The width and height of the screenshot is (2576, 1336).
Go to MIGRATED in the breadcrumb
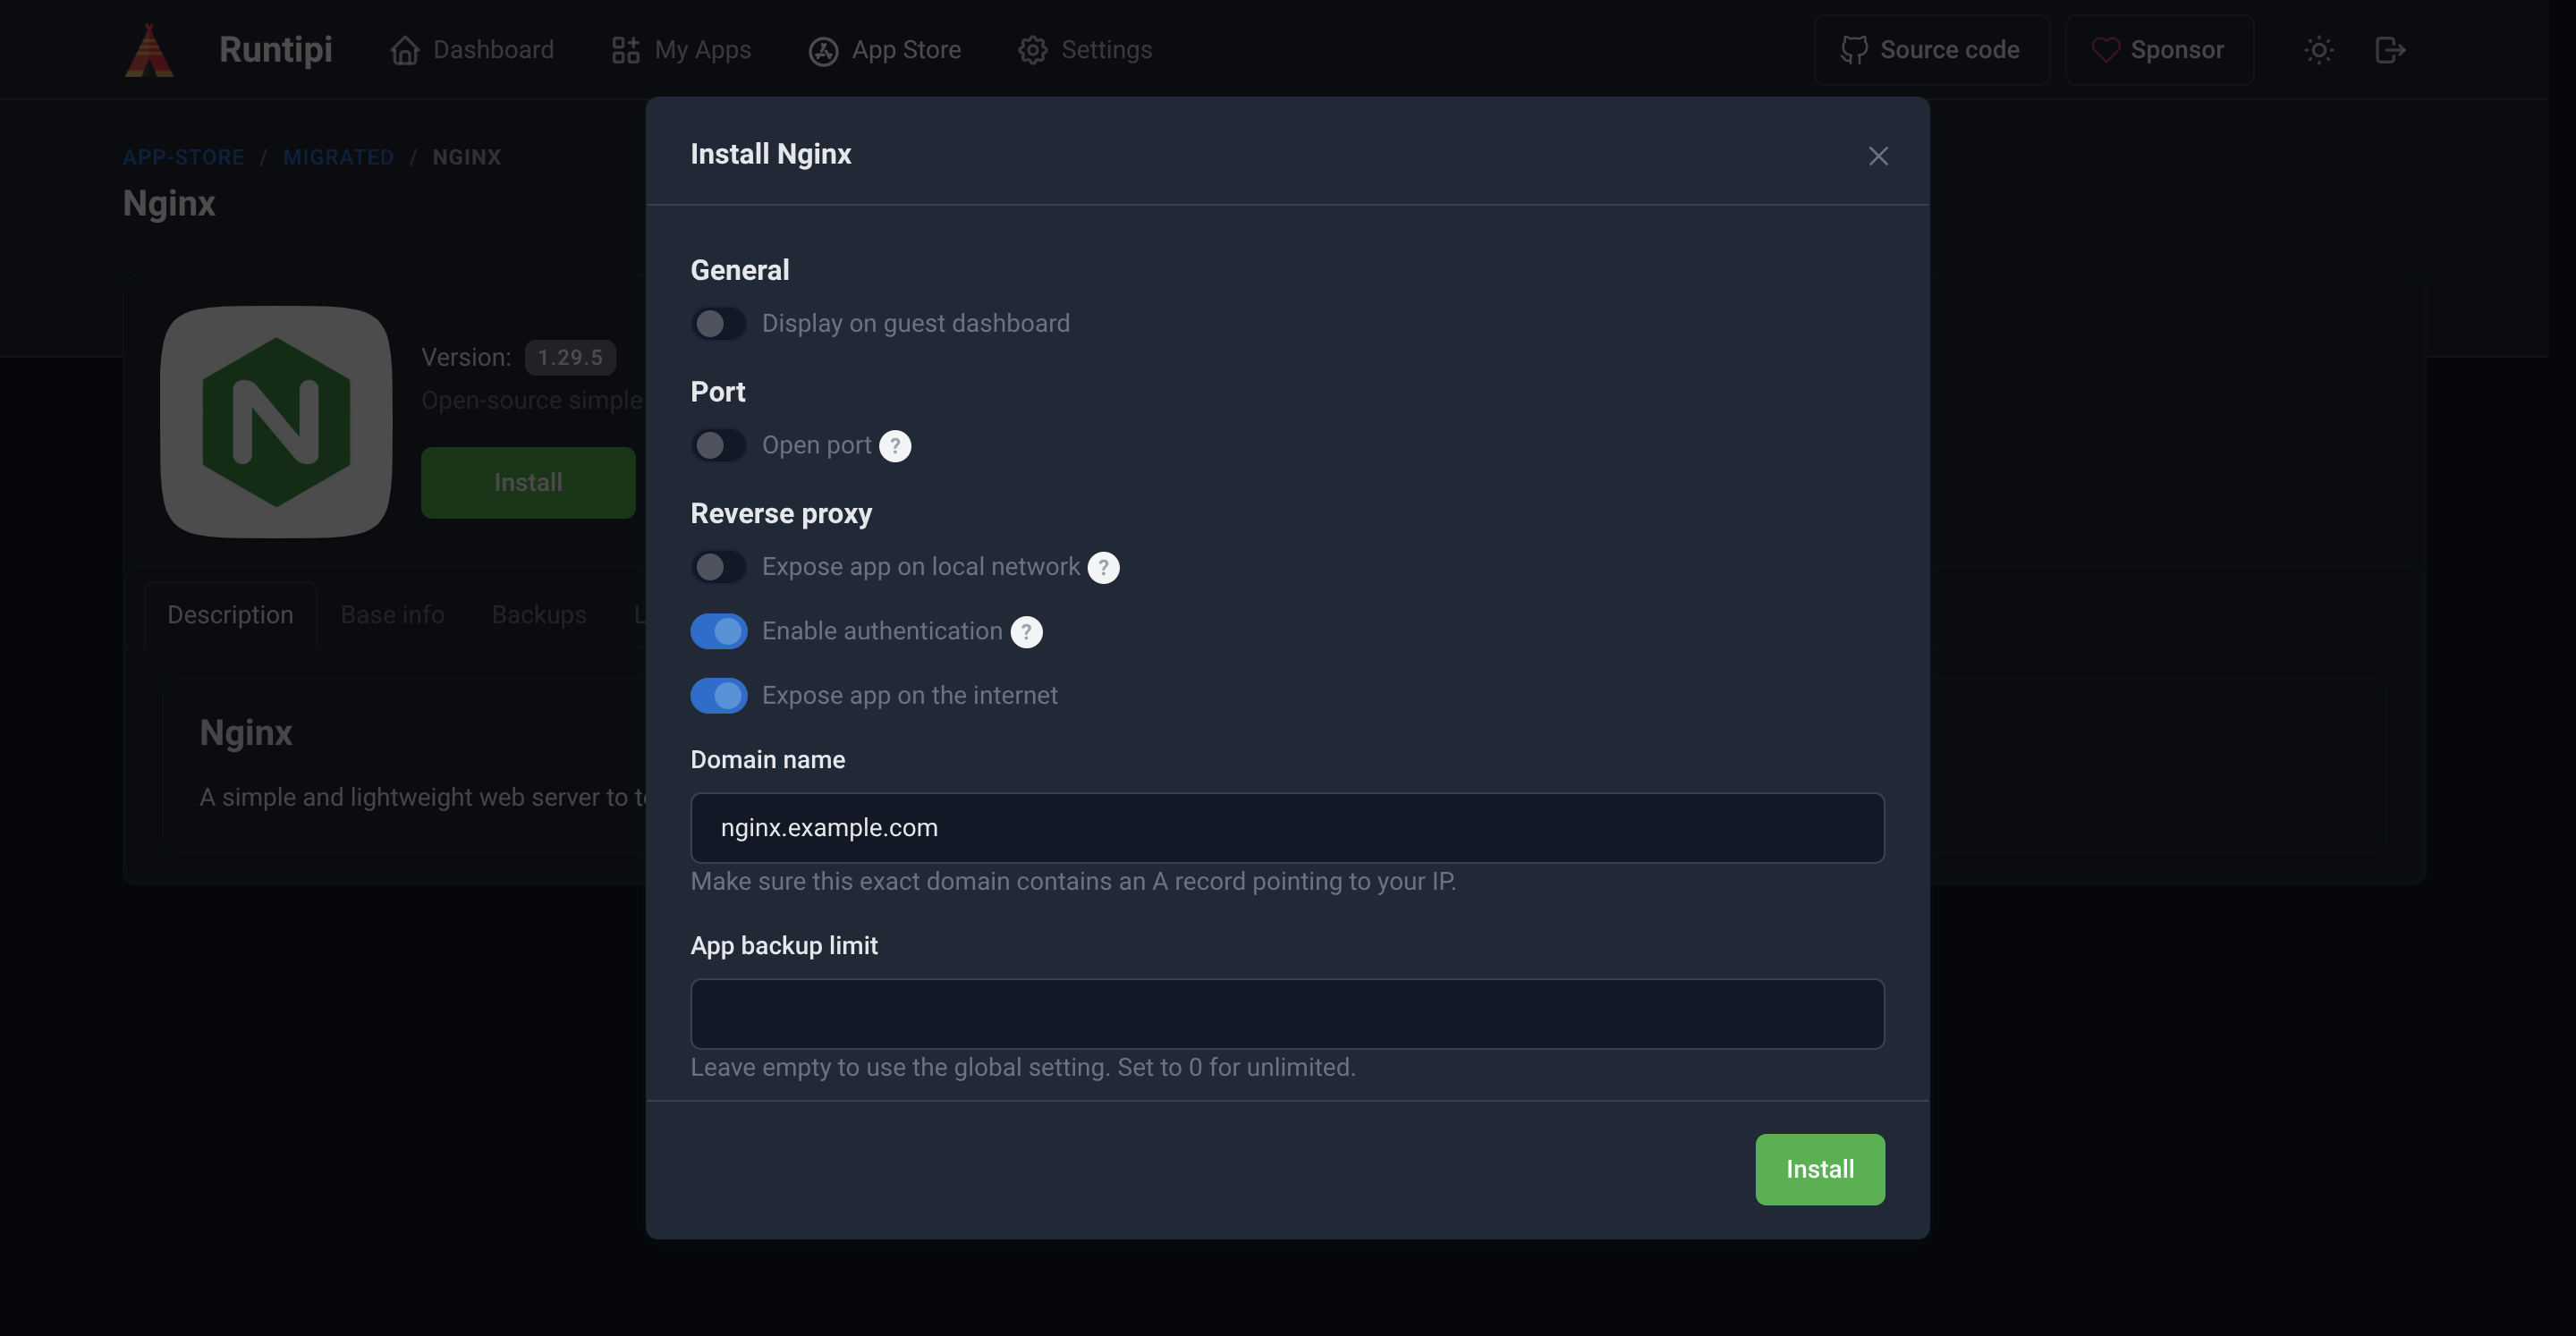point(338,157)
